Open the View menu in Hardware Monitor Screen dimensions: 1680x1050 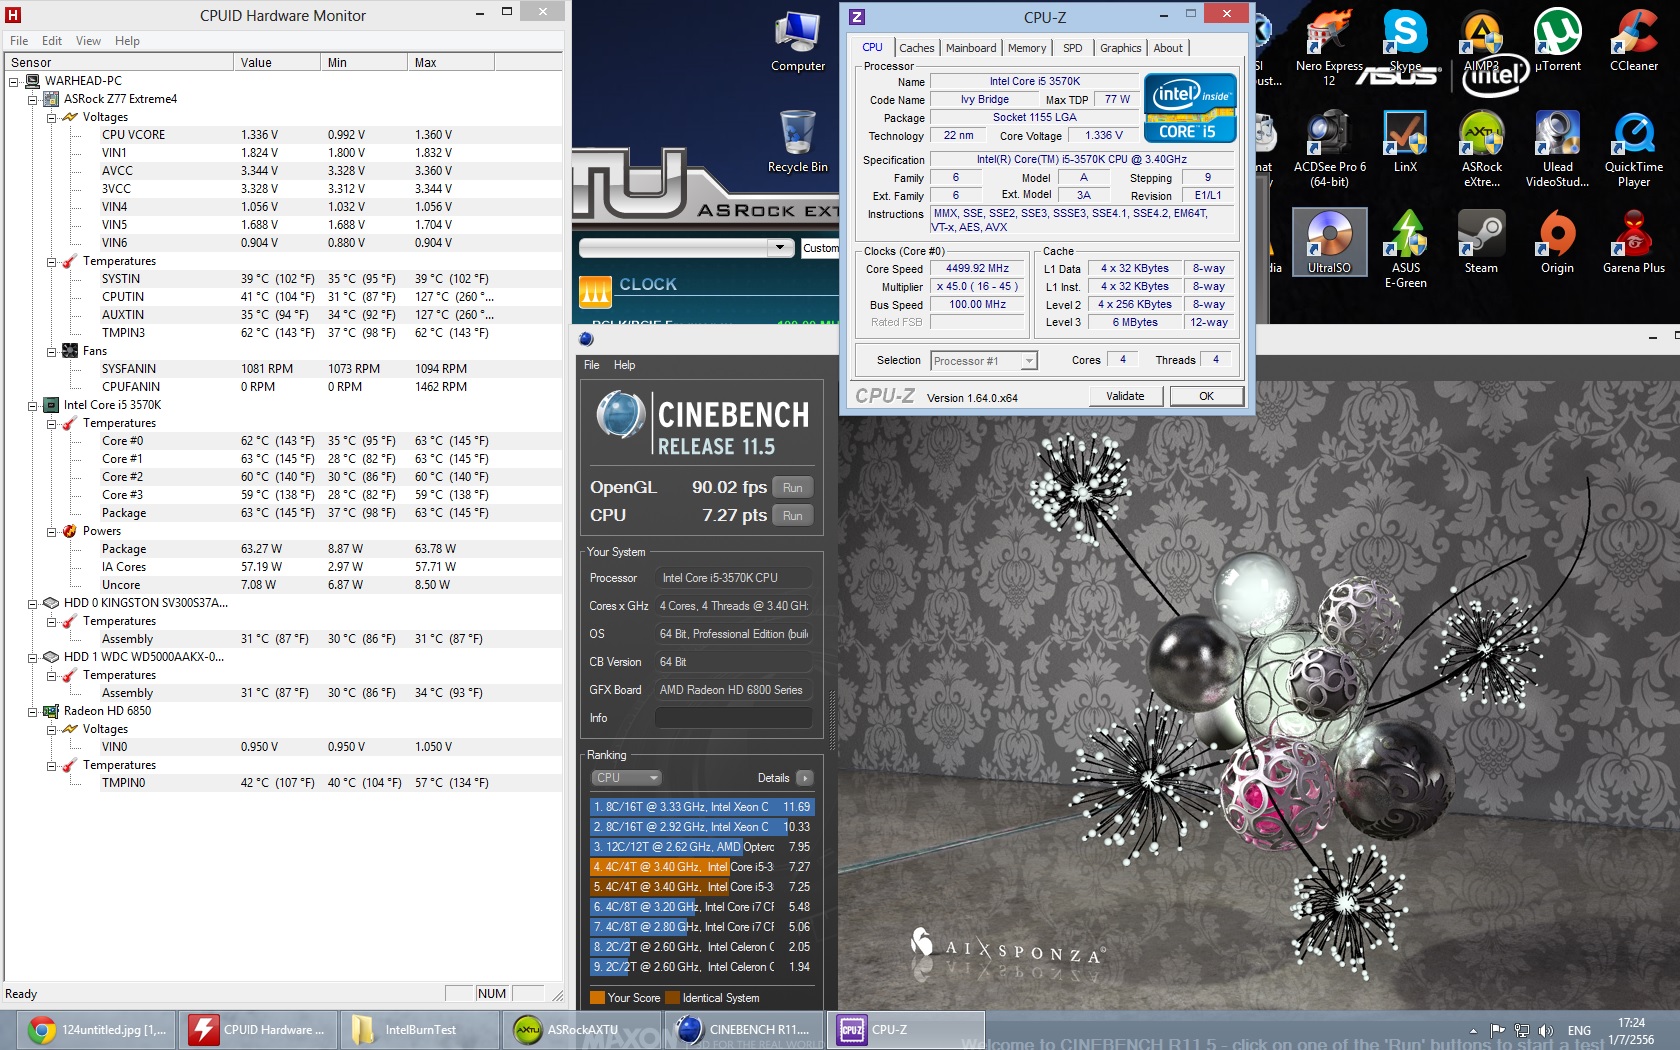pyautogui.click(x=88, y=41)
